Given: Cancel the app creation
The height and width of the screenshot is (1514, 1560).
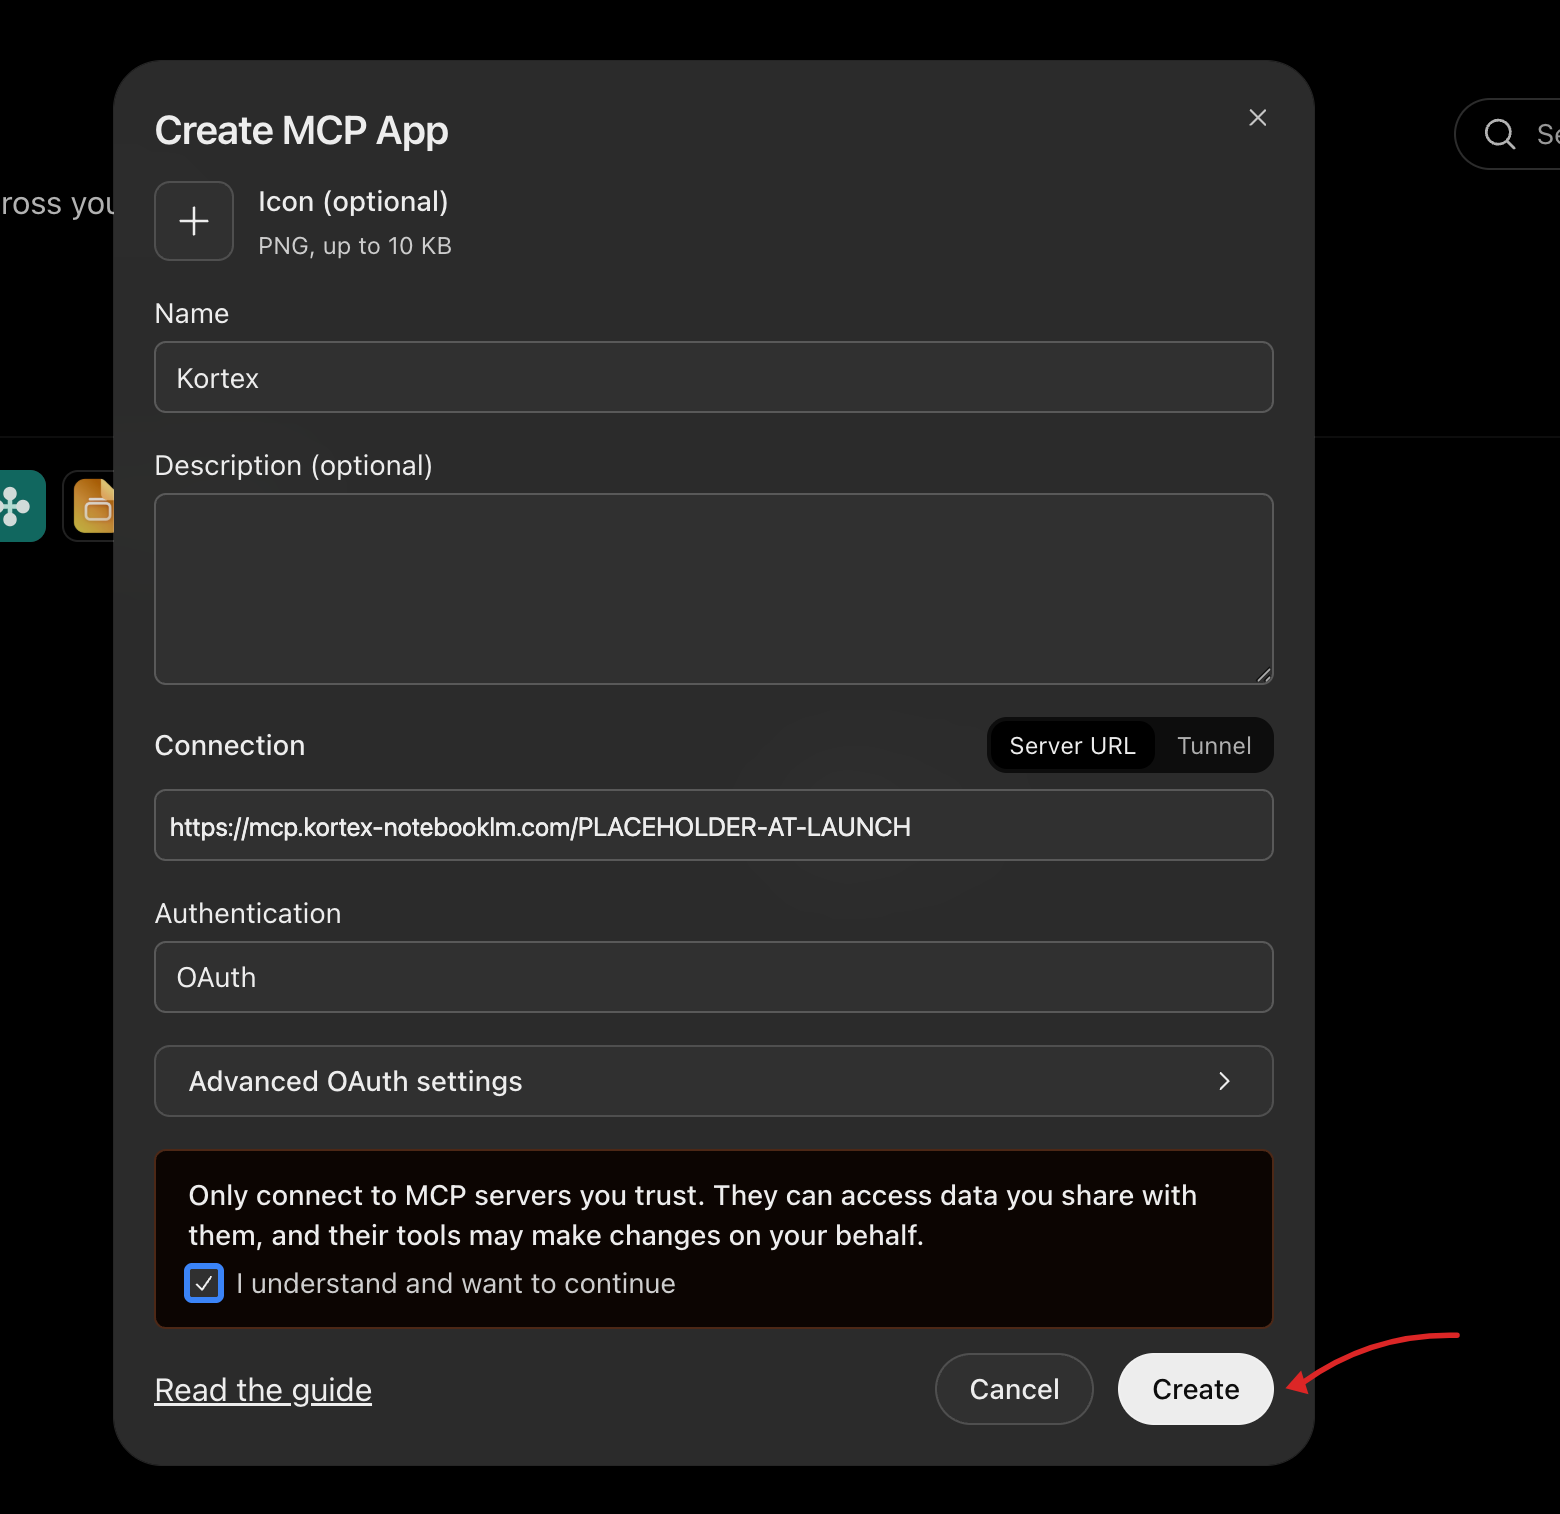Looking at the screenshot, I should coord(1014,1389).
